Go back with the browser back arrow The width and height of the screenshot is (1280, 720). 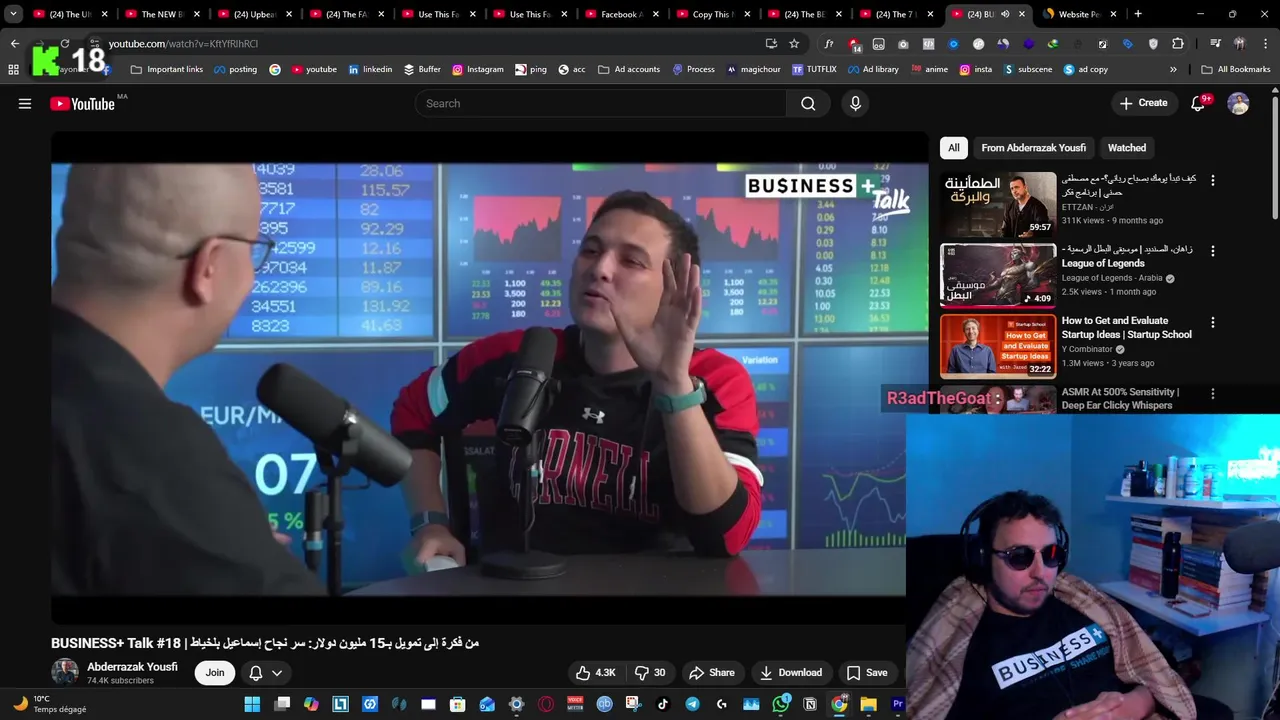click(14, 44)
